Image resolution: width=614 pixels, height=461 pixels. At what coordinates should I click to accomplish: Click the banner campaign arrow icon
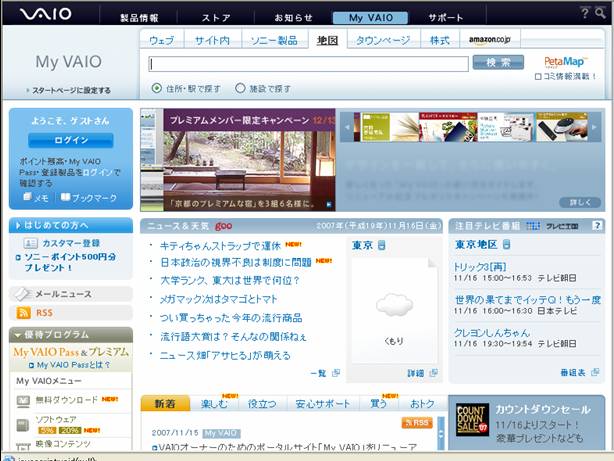pos(329,204)
